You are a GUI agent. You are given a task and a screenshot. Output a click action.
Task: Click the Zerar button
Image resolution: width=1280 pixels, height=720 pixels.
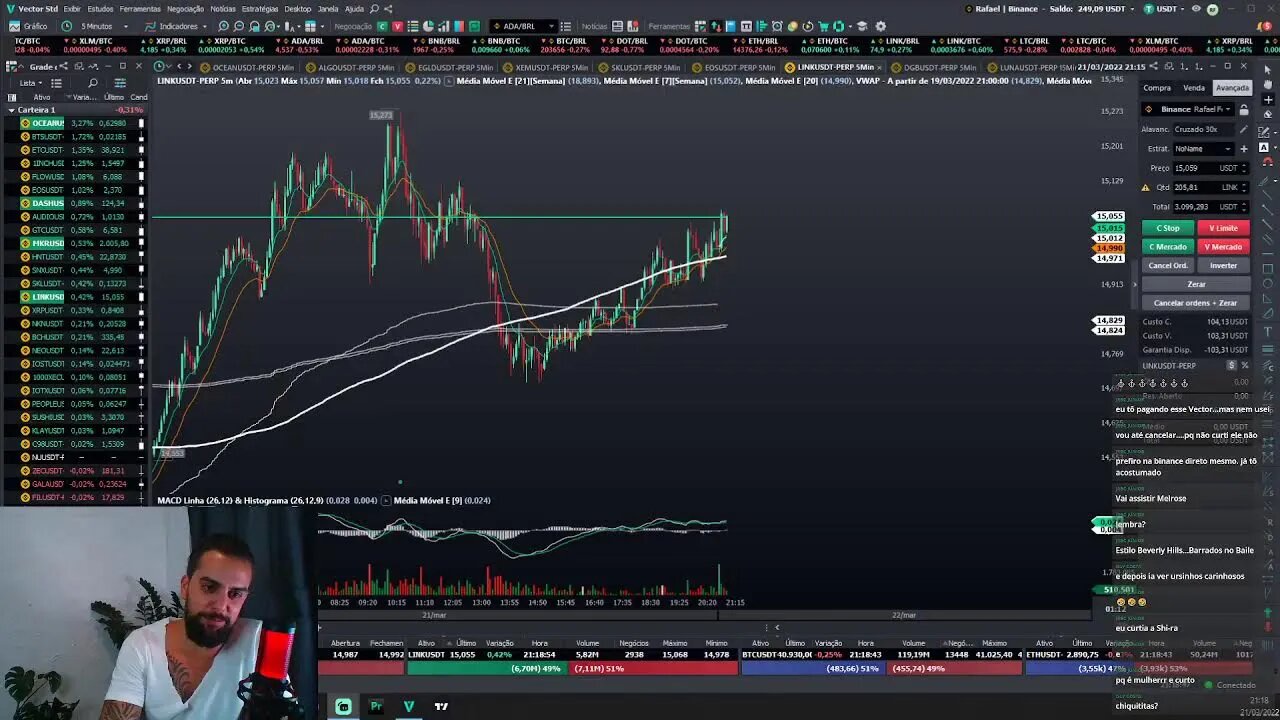tap(1196, 284)
